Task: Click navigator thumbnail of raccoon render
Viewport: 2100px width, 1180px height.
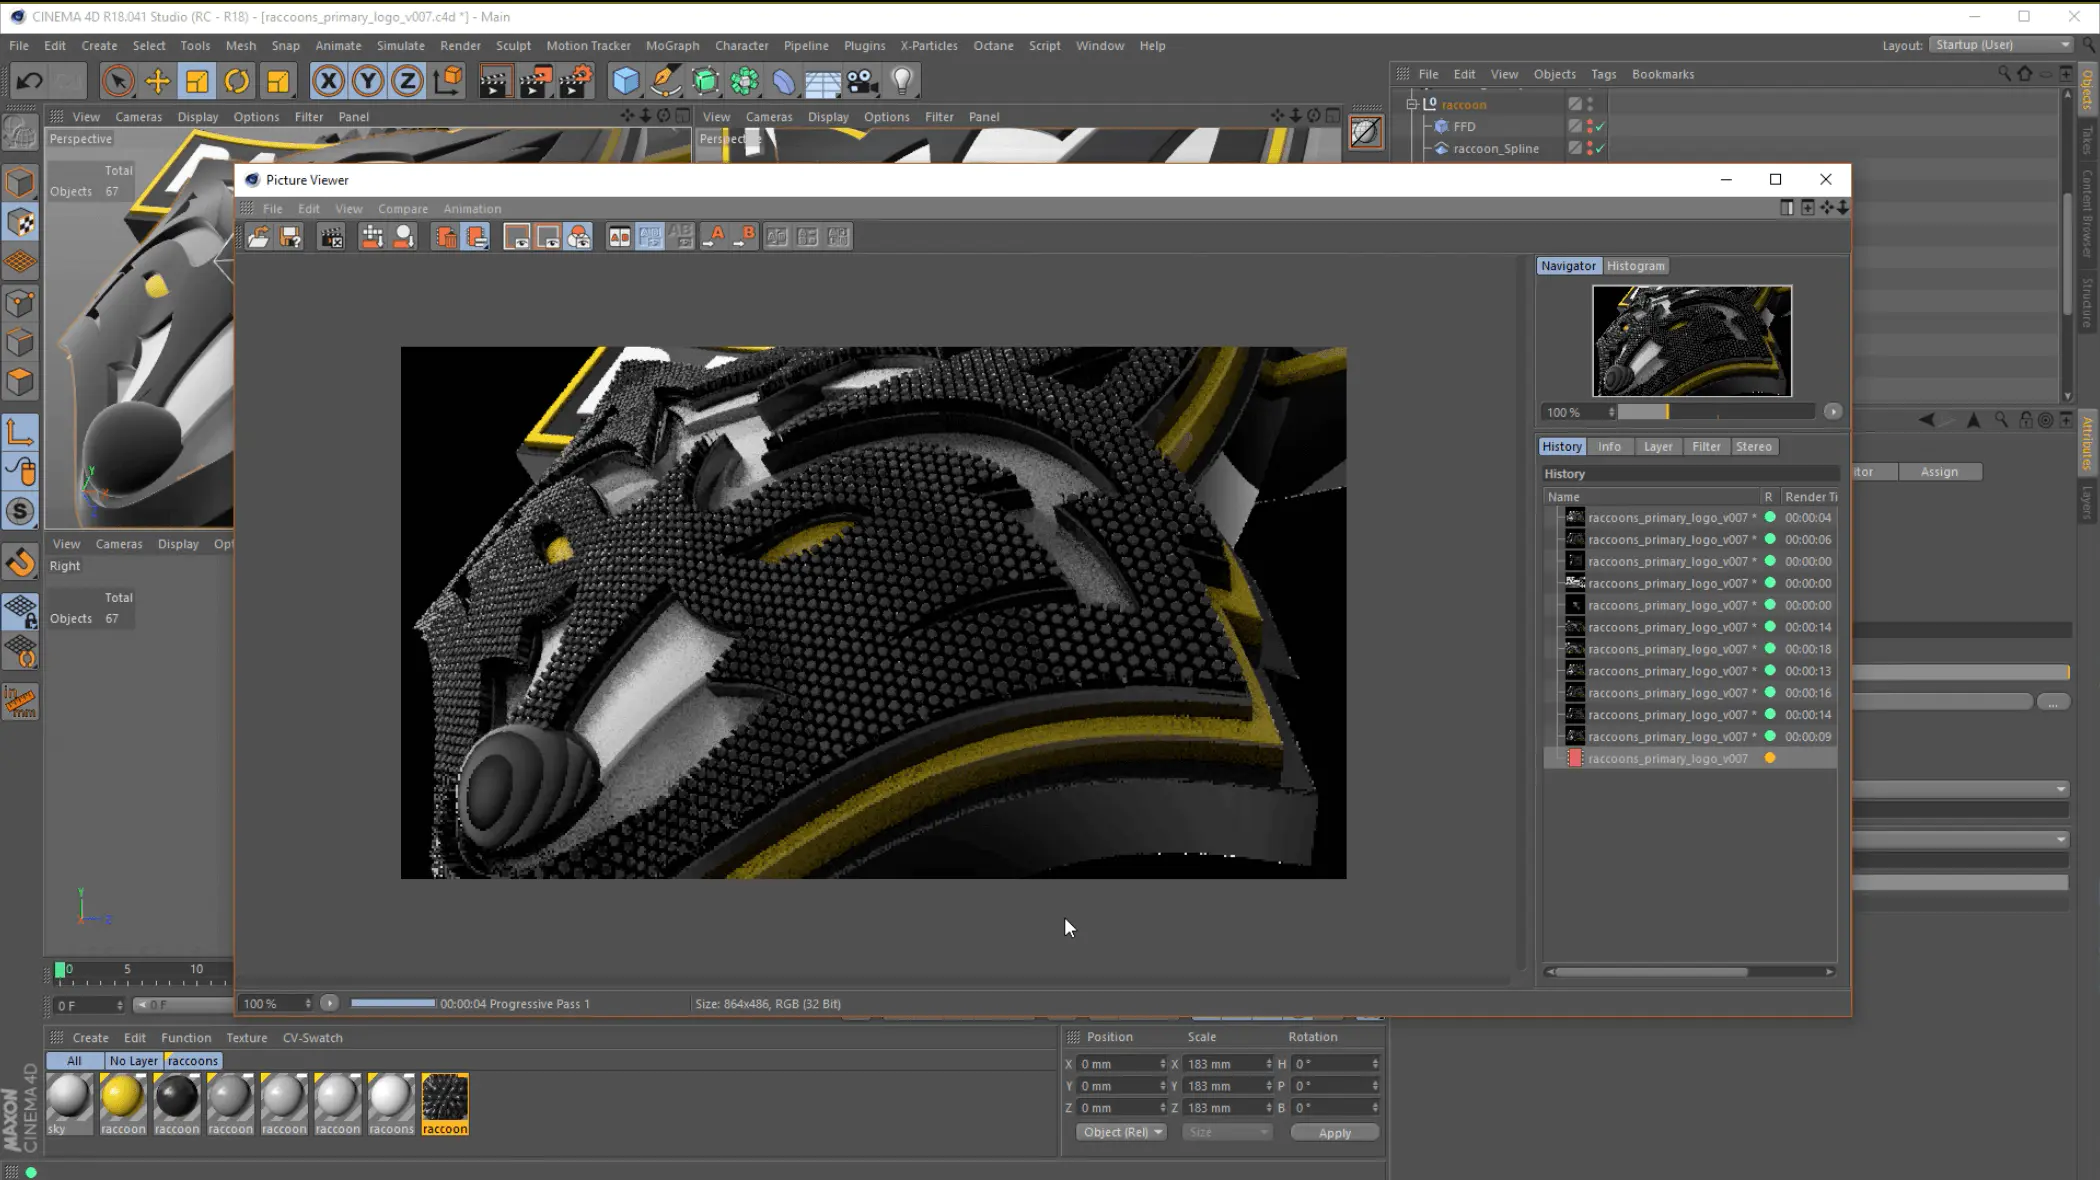Action: (1692, 341)
